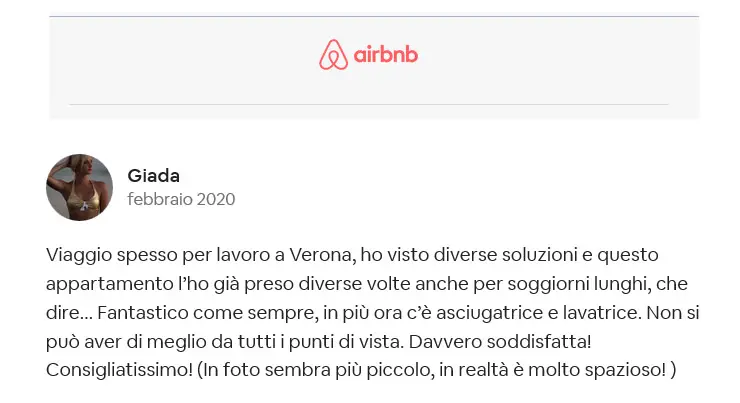Image resolution: width=740 pixels, height=403 pixels.
Task: Select the word "asciugatrice"
Action: pos(489,313)
